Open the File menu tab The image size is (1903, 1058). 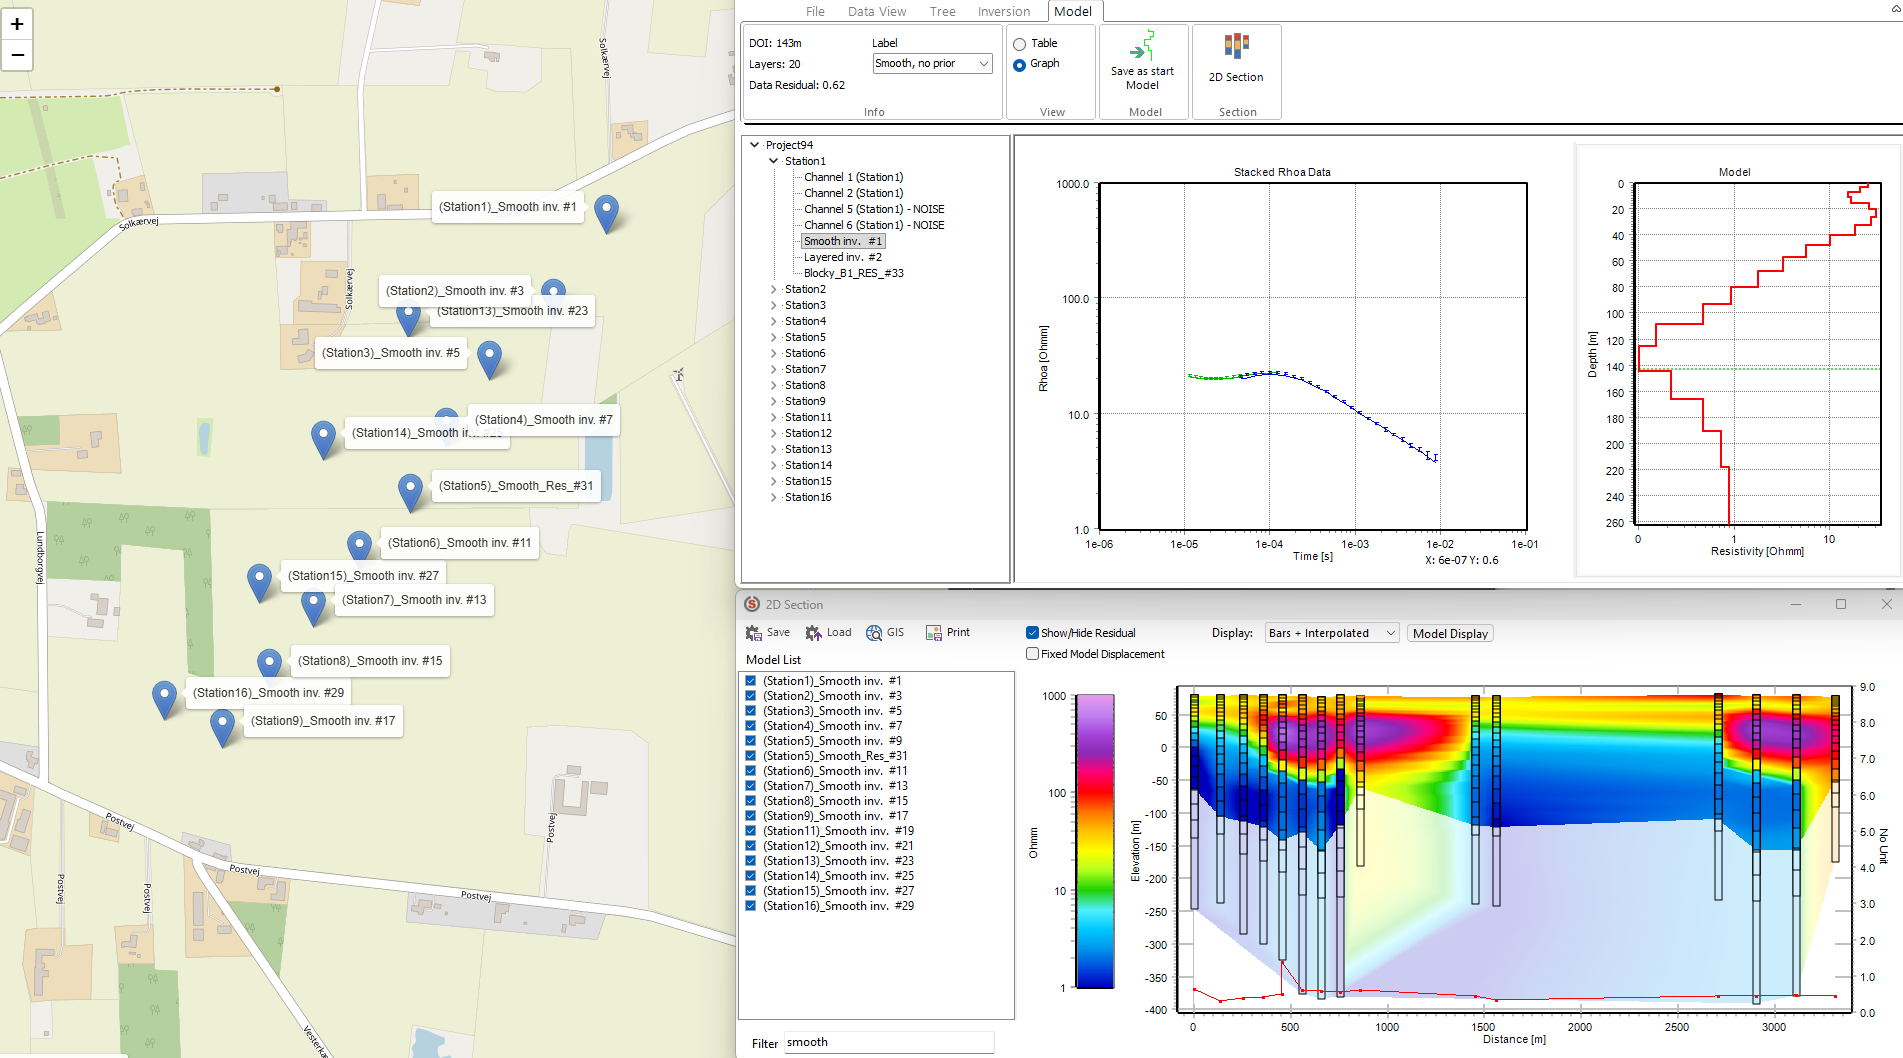815,12
